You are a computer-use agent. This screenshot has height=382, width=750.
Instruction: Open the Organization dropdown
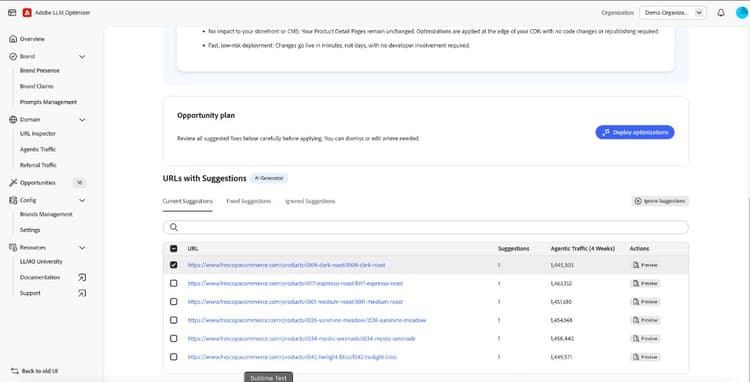click(x=673, y=13)
